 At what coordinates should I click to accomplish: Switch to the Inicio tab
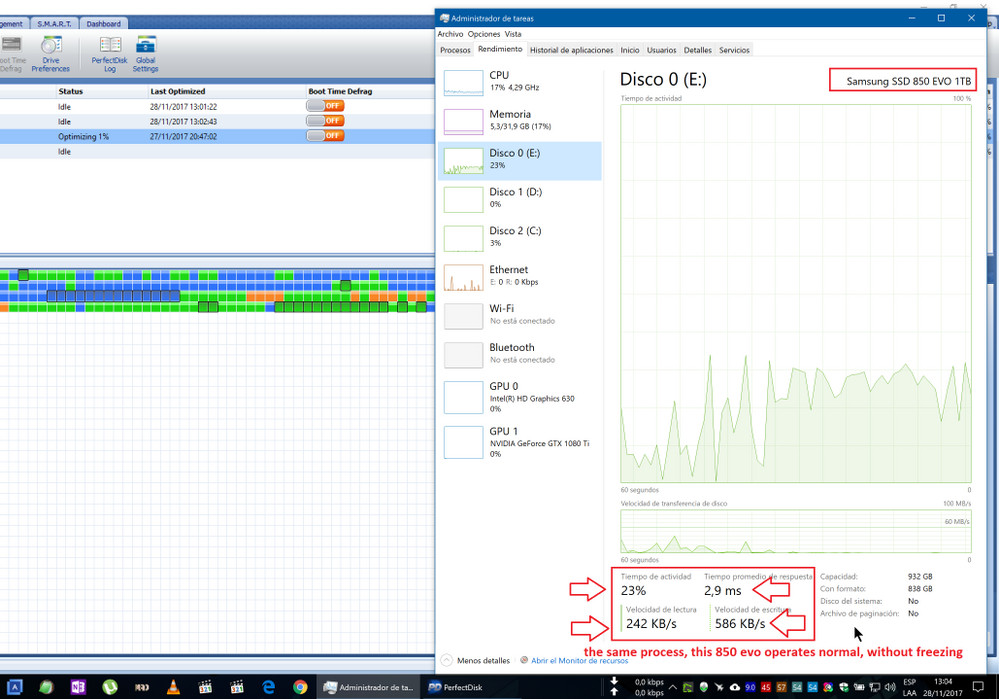(630, 50)
